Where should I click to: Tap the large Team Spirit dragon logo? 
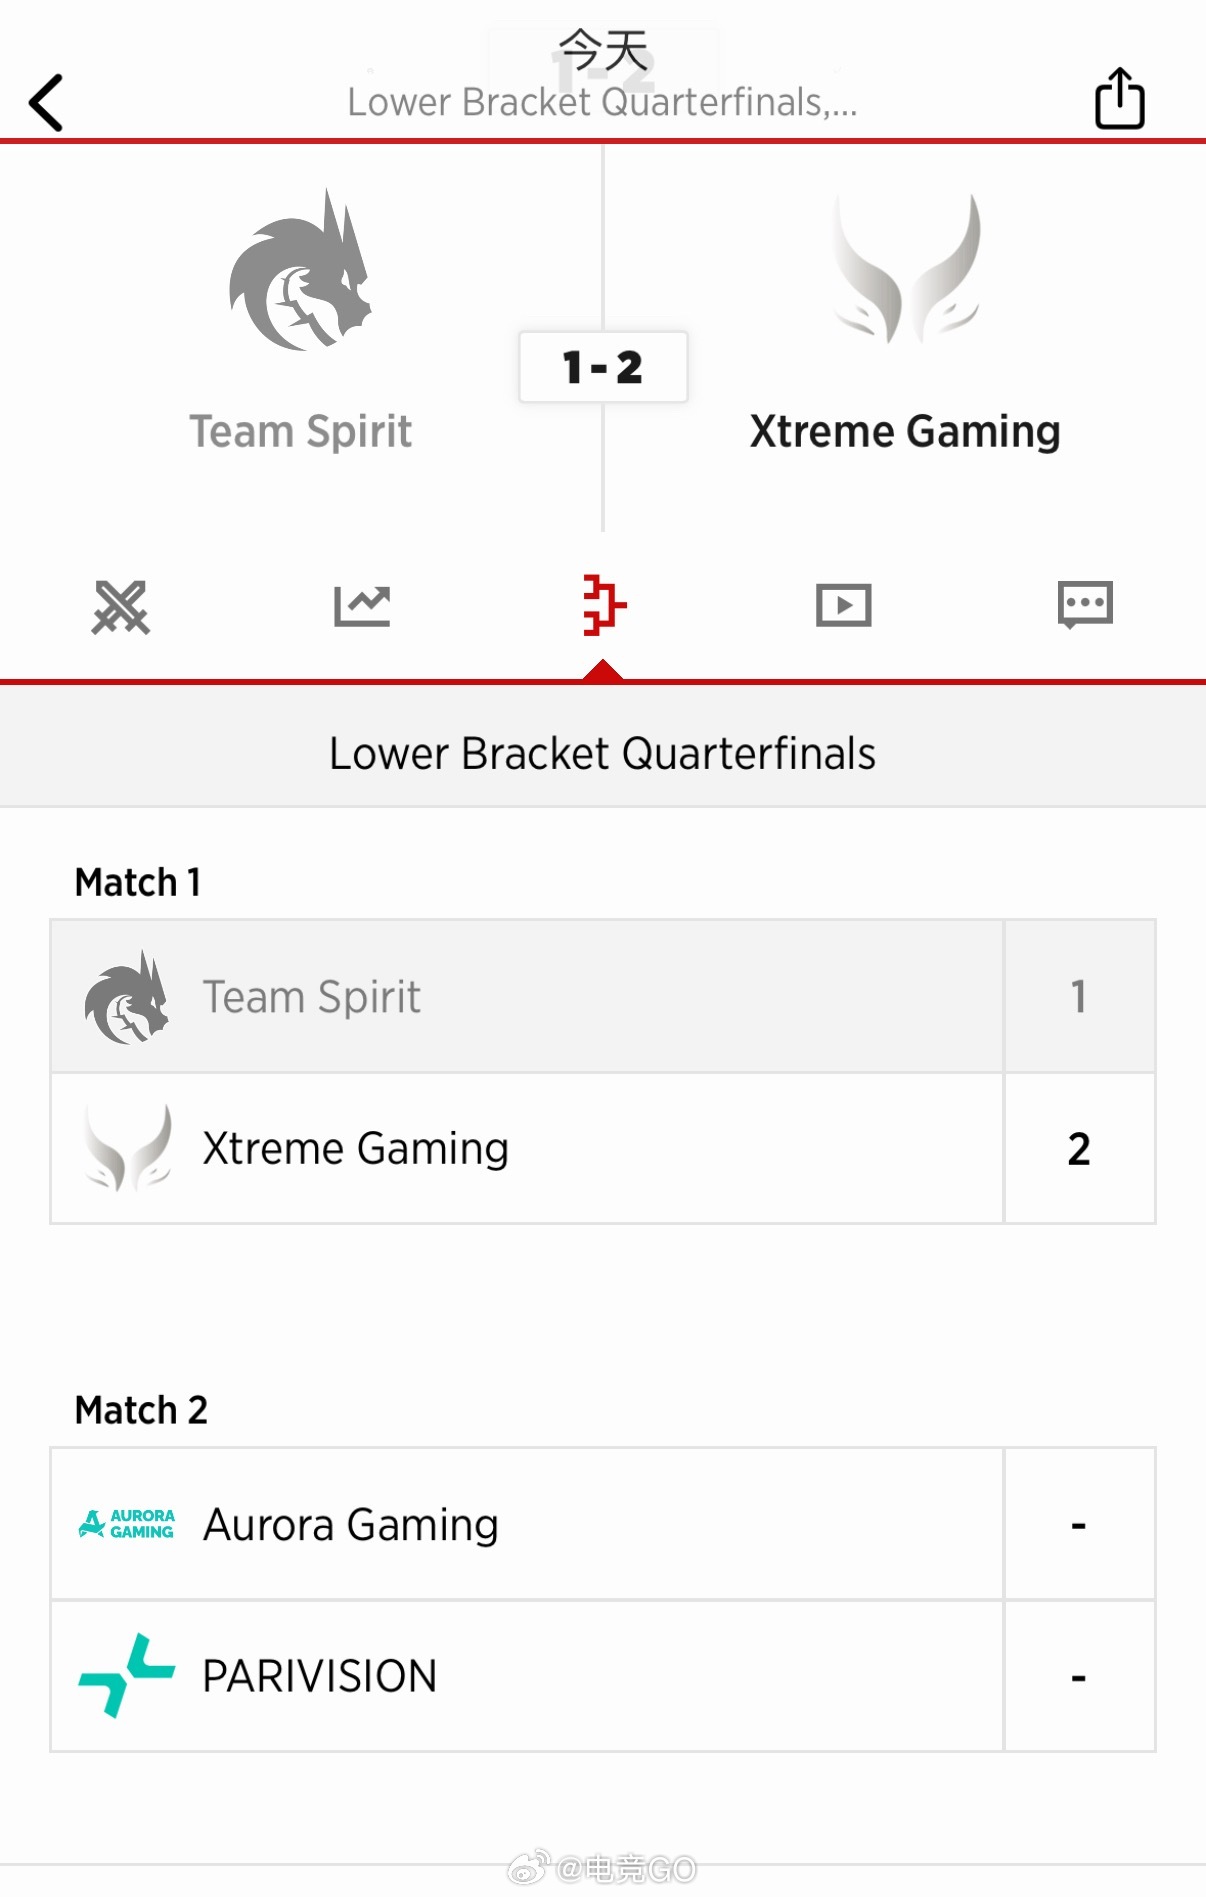point(300,272)
